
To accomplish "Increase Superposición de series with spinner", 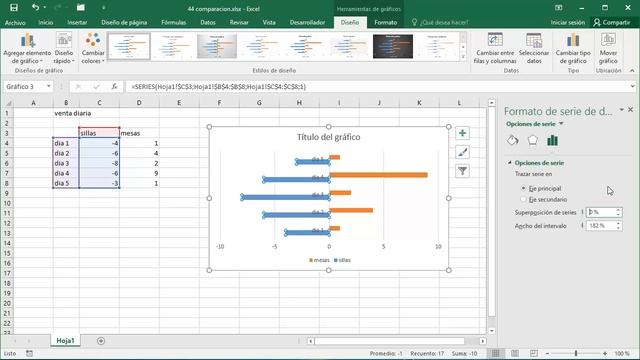I will 619,210.
